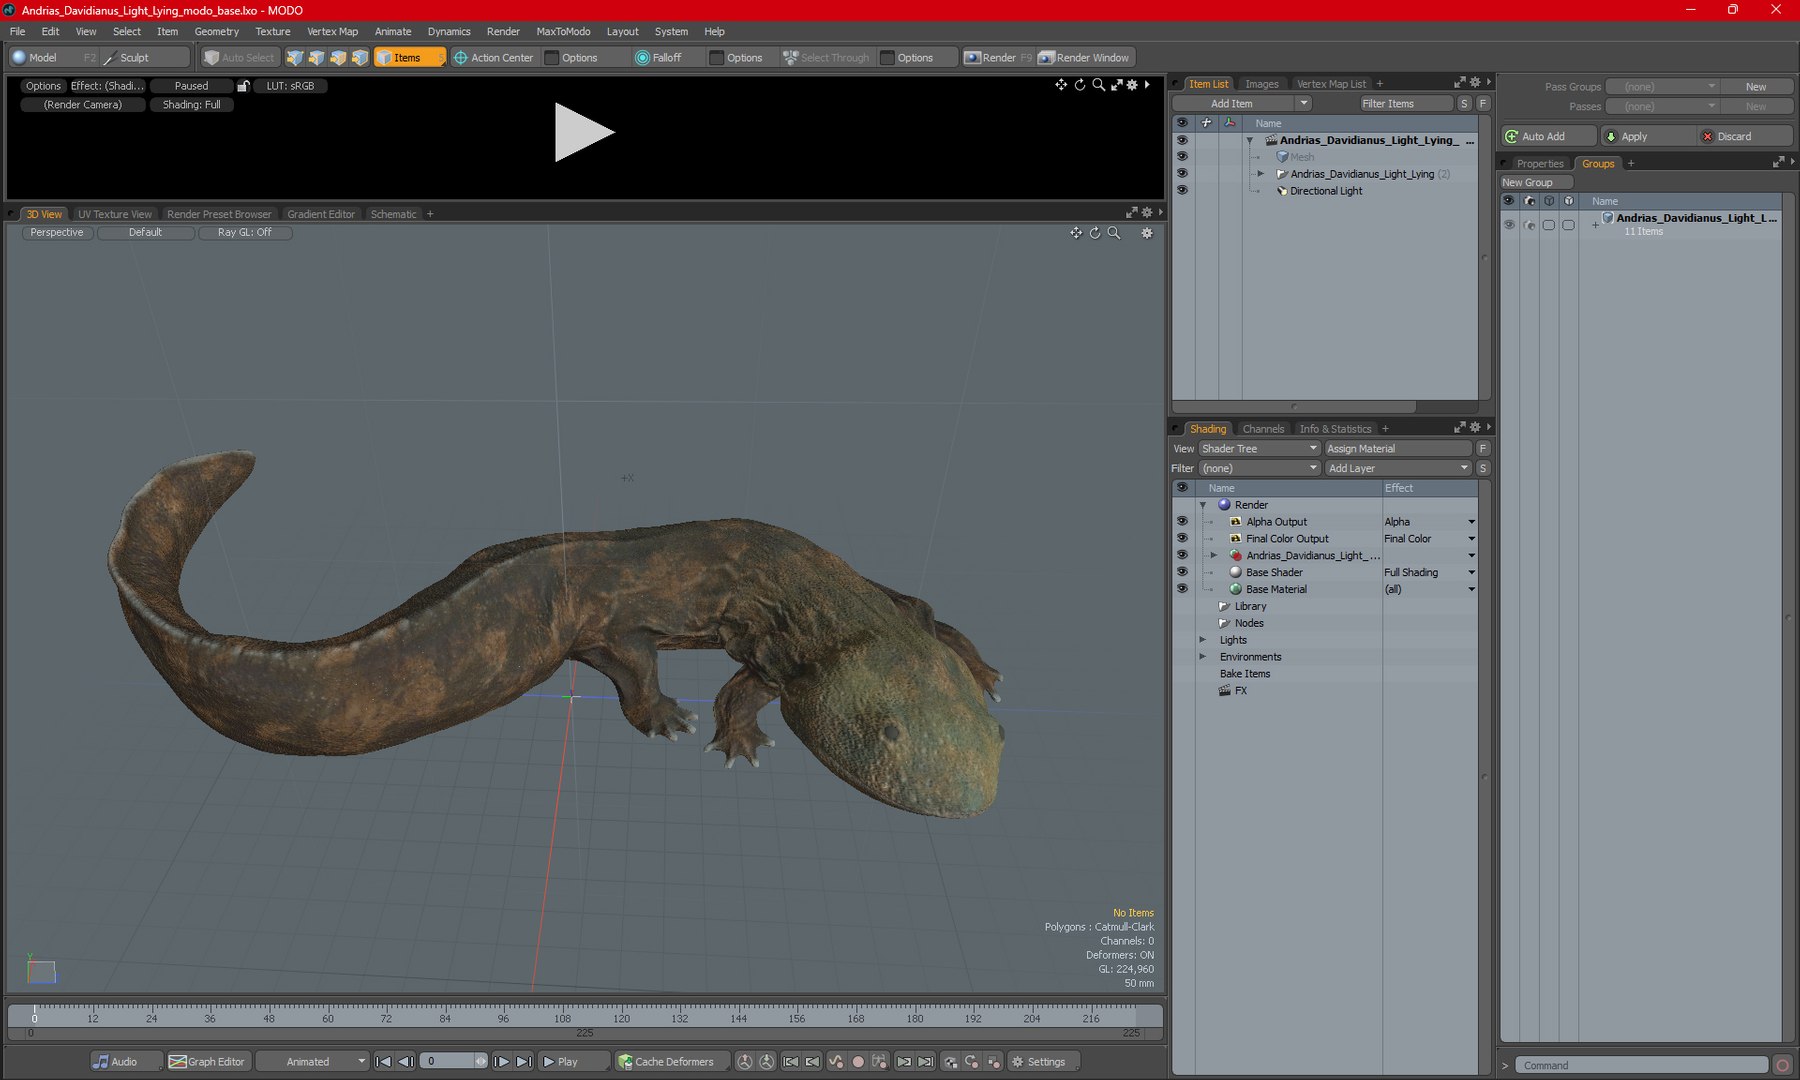This screenshot has height=1080, width=1800.
Task: Expand the Environments node
Action: (1203, 657)
